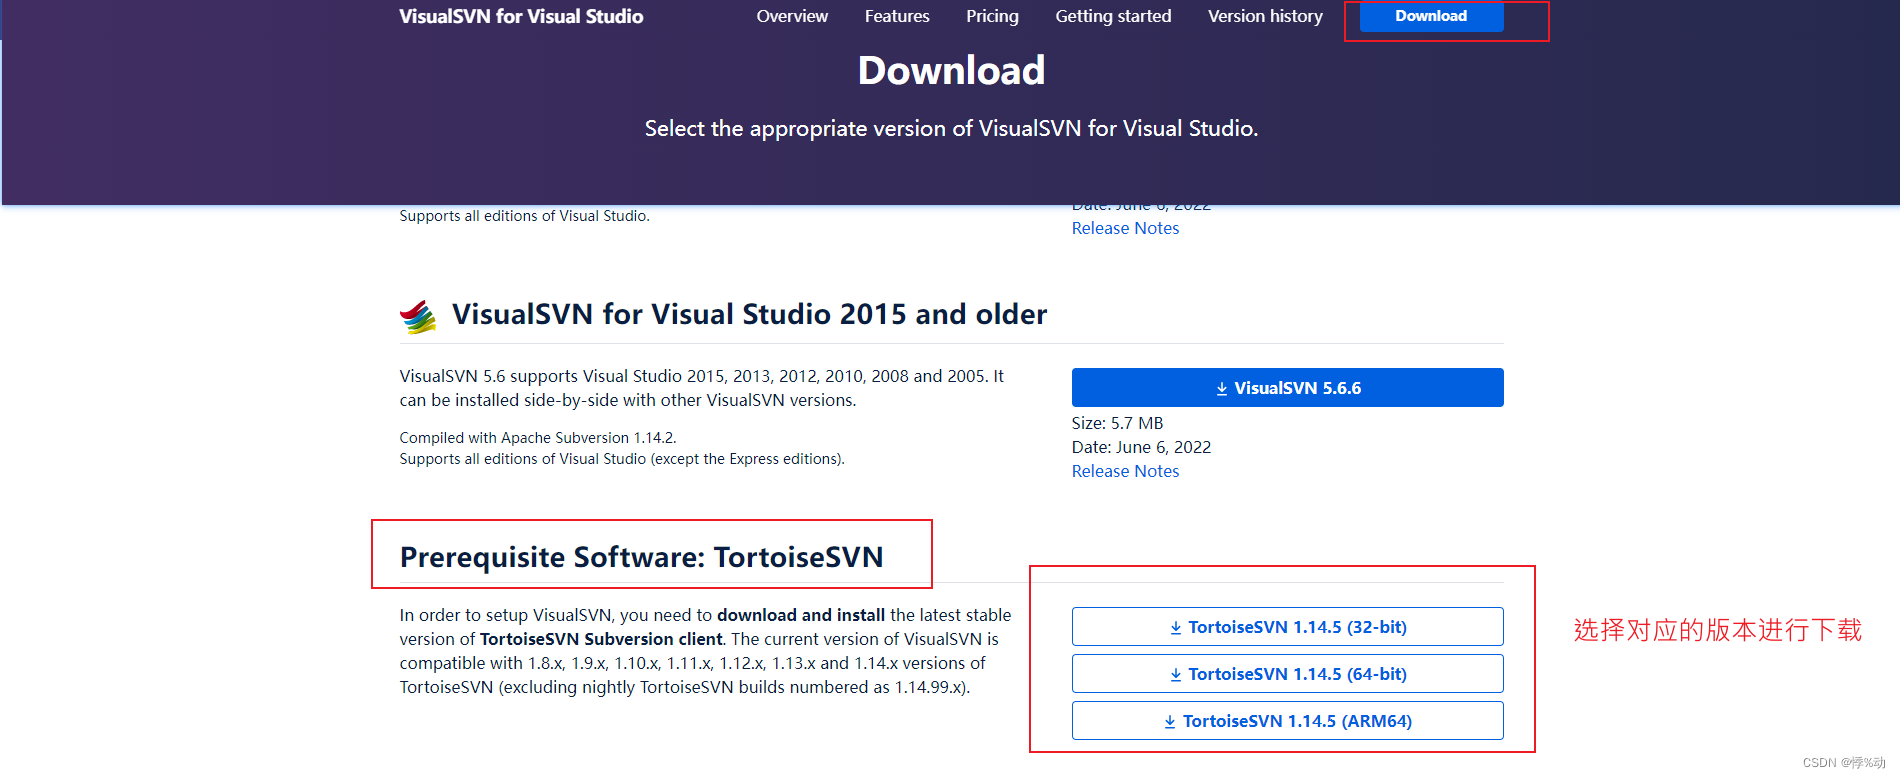Image resolution: width=1900 pixels, height=778 pixels.
Task: Click 'Supports all editions of Visual Studio.' text
Action: (524, 216)
